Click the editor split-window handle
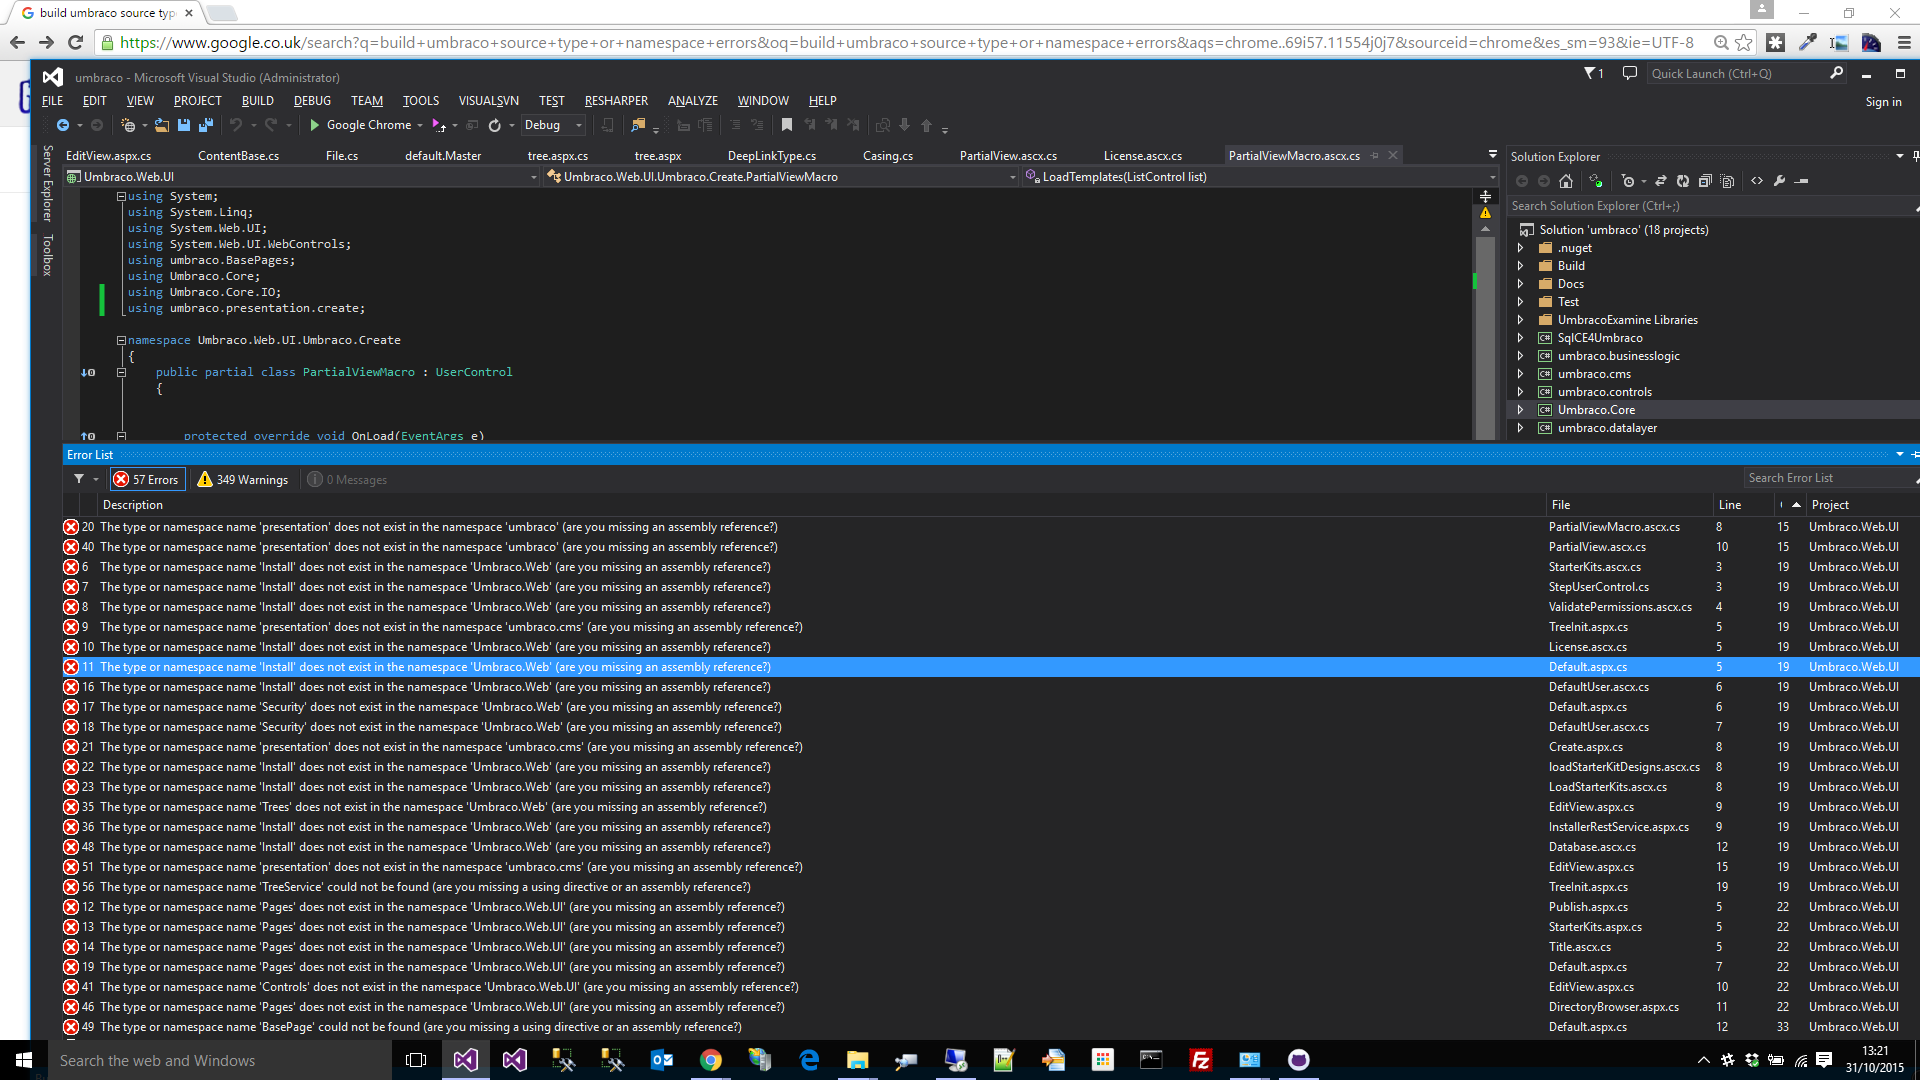 [1485, 197]
